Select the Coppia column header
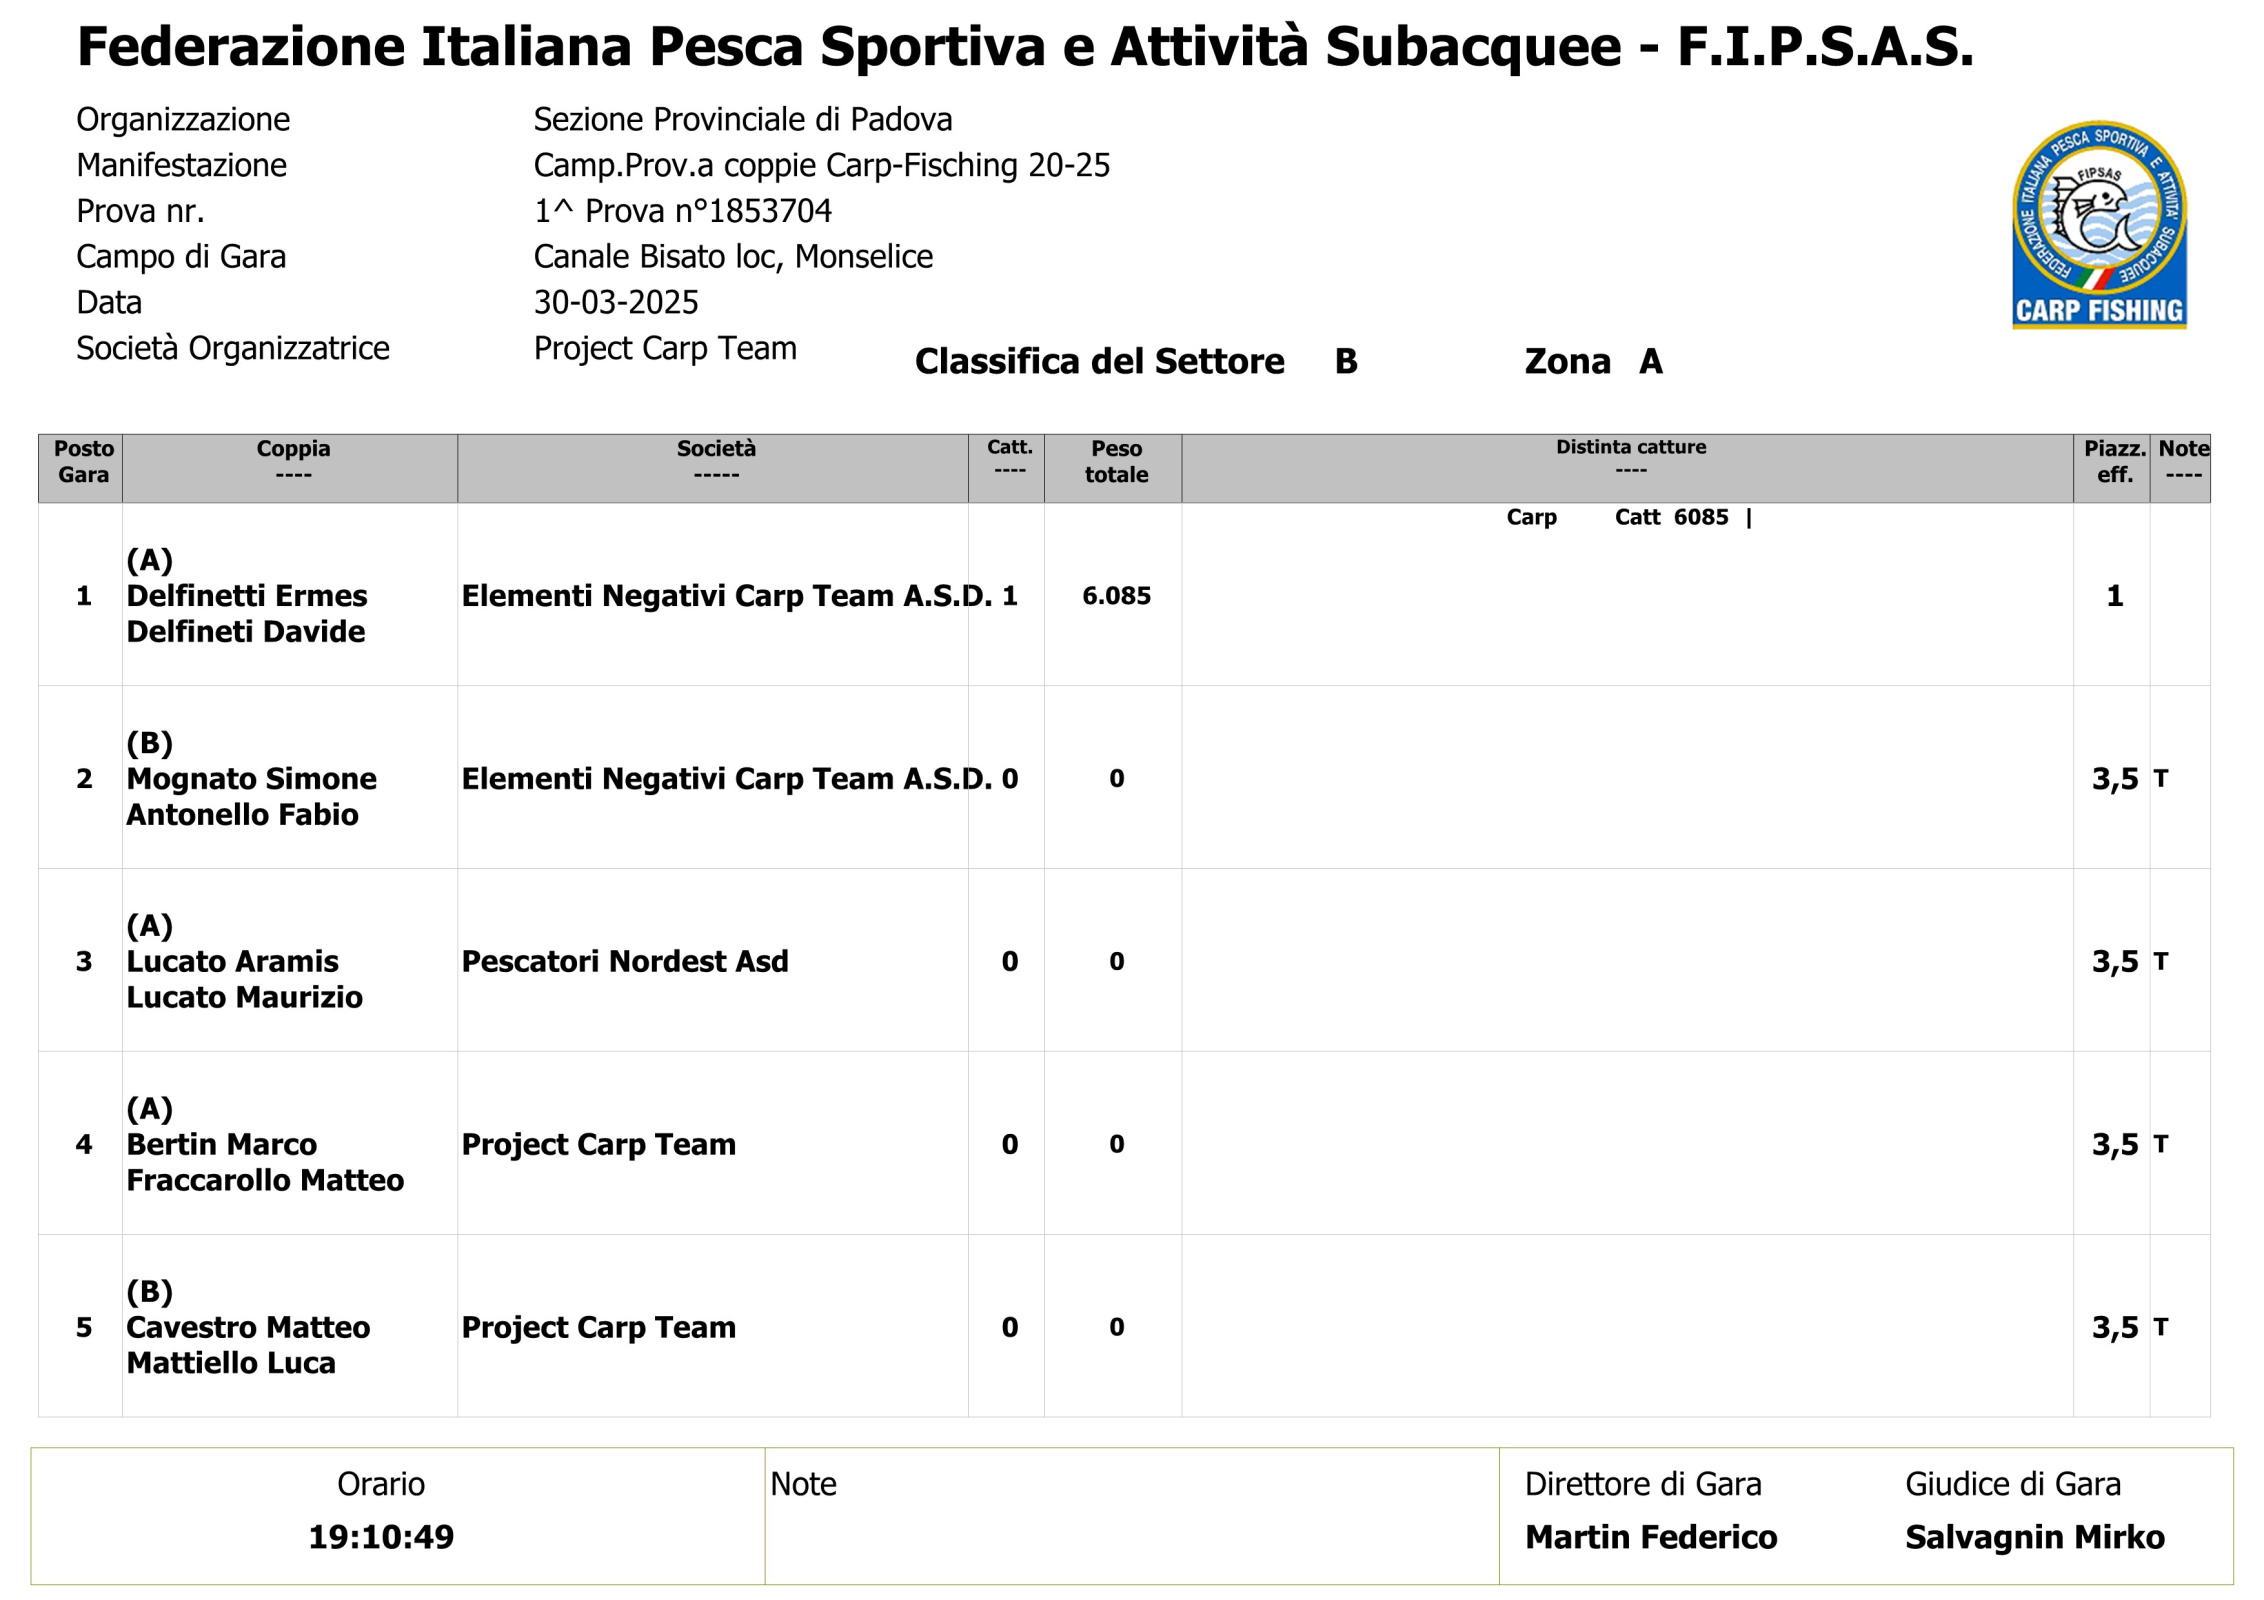Screen dimensions: 2264x1600 click(290, 468)
